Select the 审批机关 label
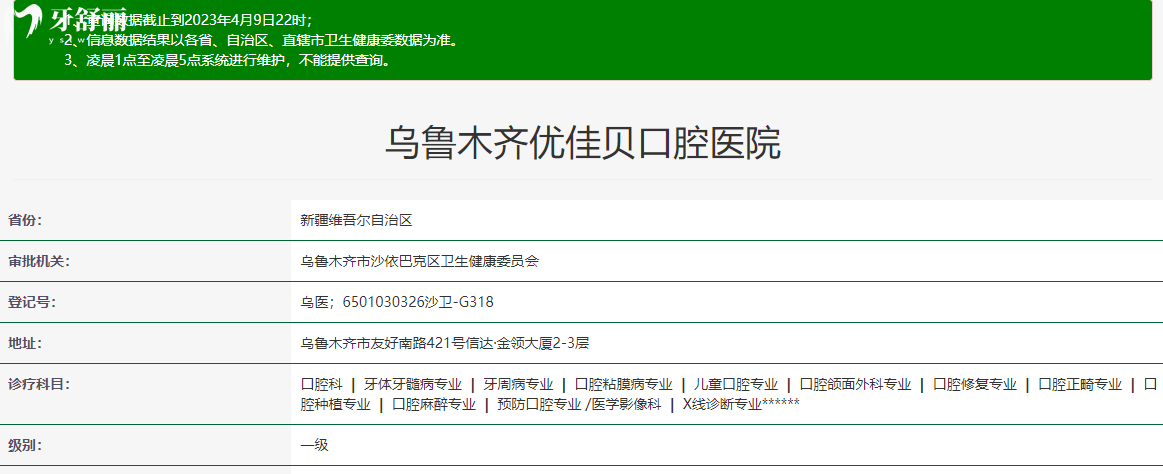This screenshot has height=474, width=1163. pyautogui.click(x=39, y=261)
